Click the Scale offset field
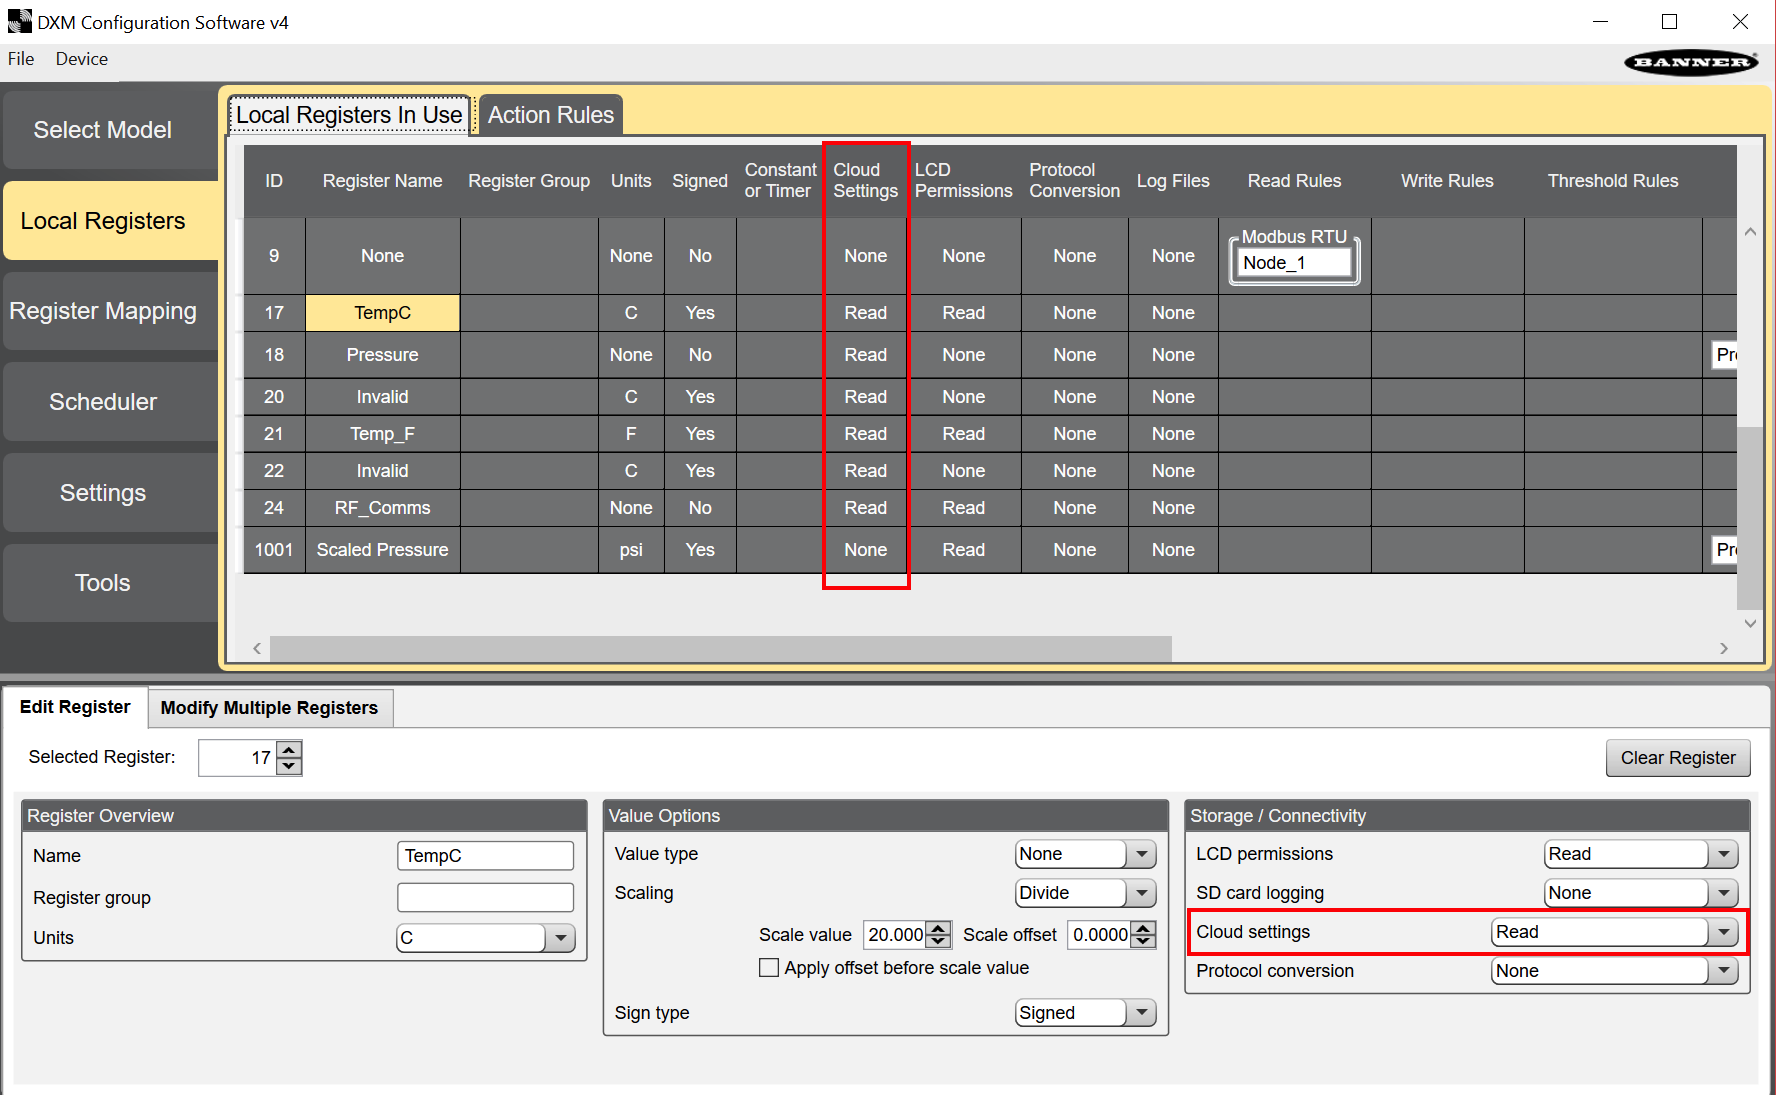This screenshot has height=1095, width=1776. tap(1100, 935)
